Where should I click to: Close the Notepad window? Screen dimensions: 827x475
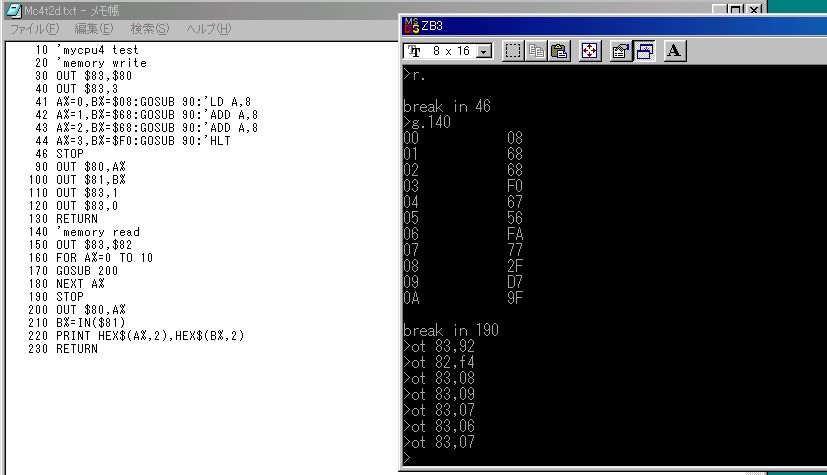tap(754, 9)
